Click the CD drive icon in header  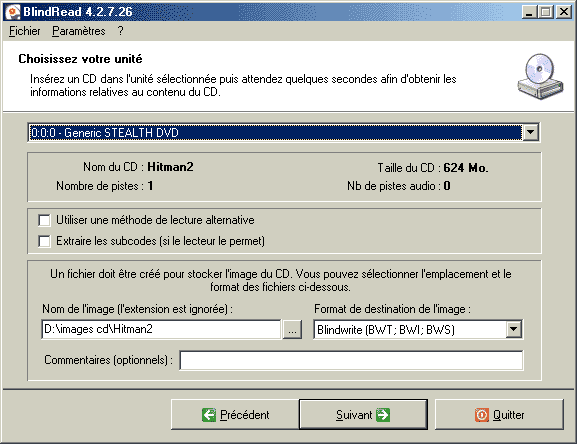point(540,76)
